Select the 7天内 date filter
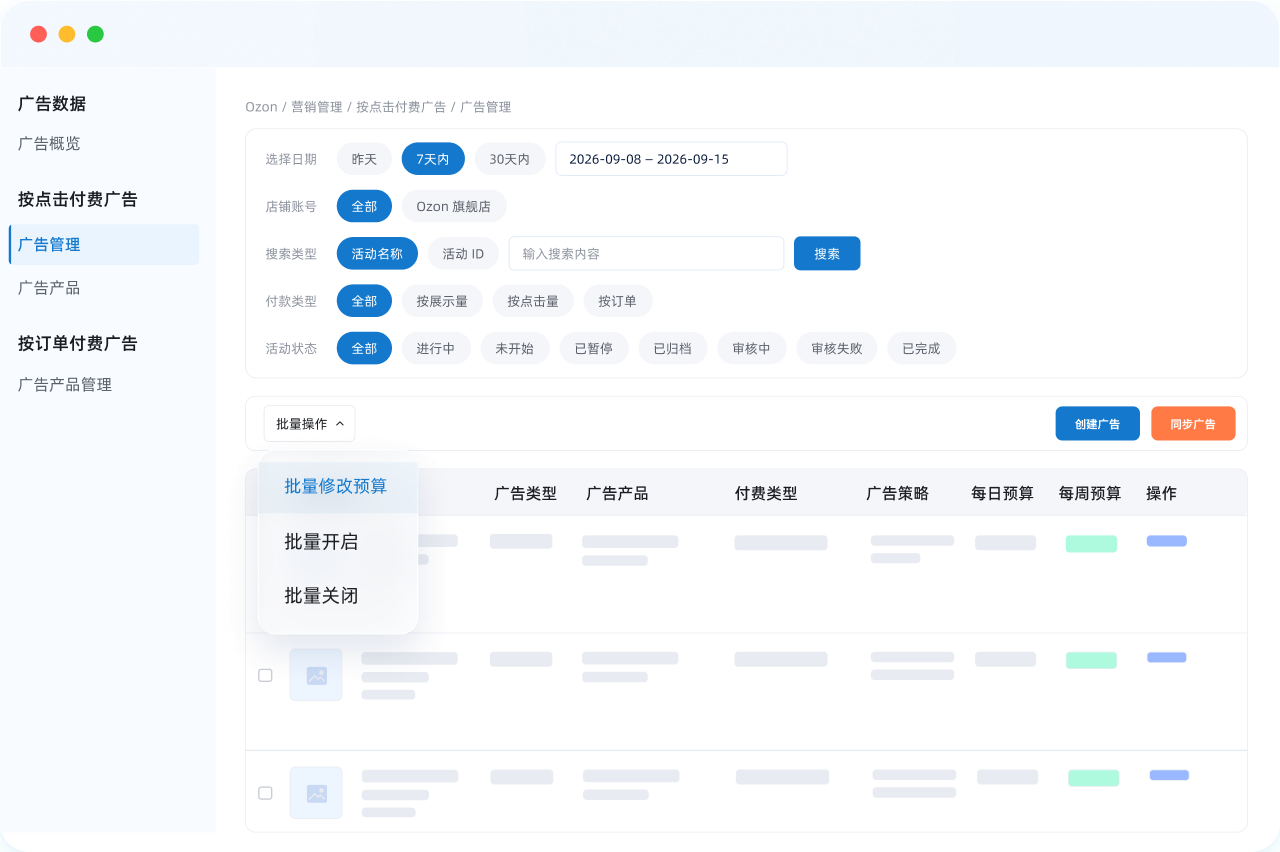The image size is (1280, 852). tap(433, 159)
